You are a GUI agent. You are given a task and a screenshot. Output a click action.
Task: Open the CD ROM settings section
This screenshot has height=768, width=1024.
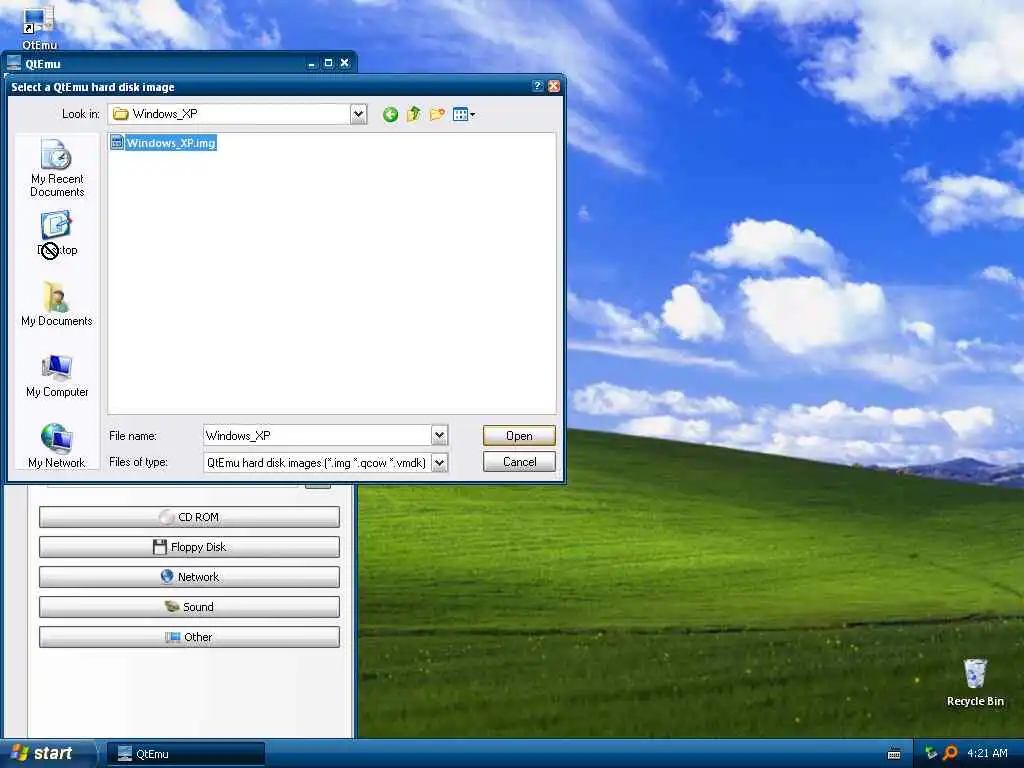point(189,517)
